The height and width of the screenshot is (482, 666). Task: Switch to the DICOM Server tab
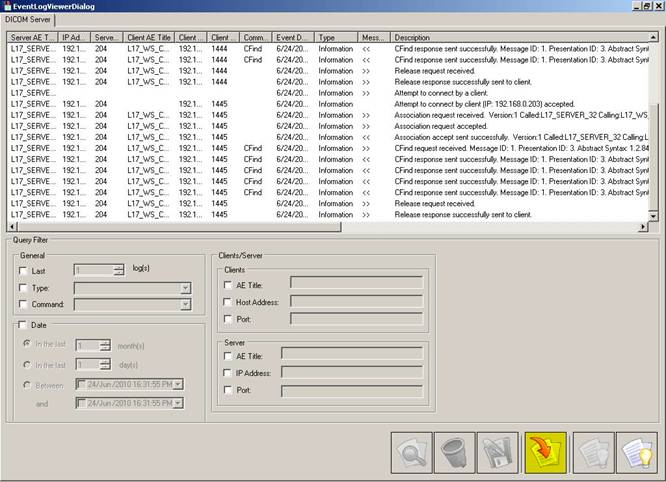click(x=28, y=20)
